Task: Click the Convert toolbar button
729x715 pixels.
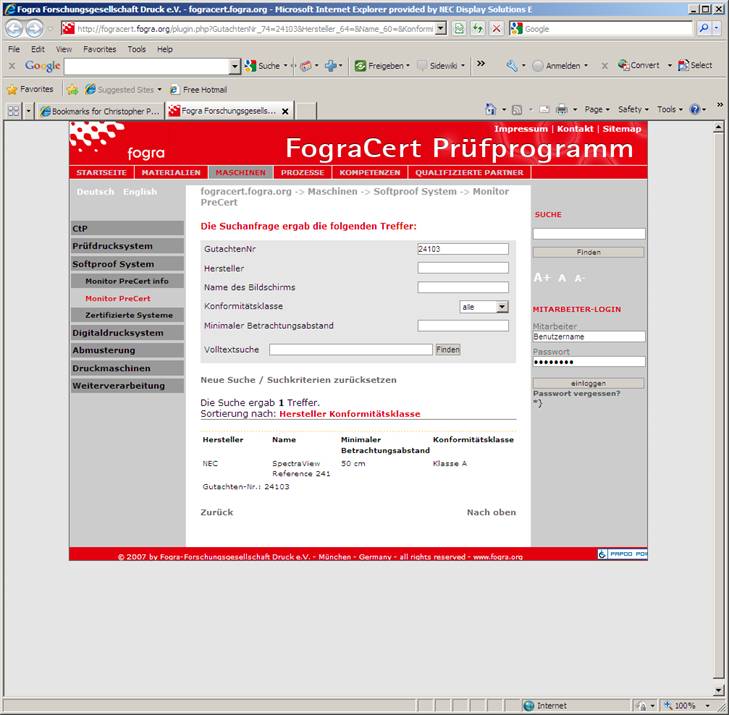Action: point(639,66)
